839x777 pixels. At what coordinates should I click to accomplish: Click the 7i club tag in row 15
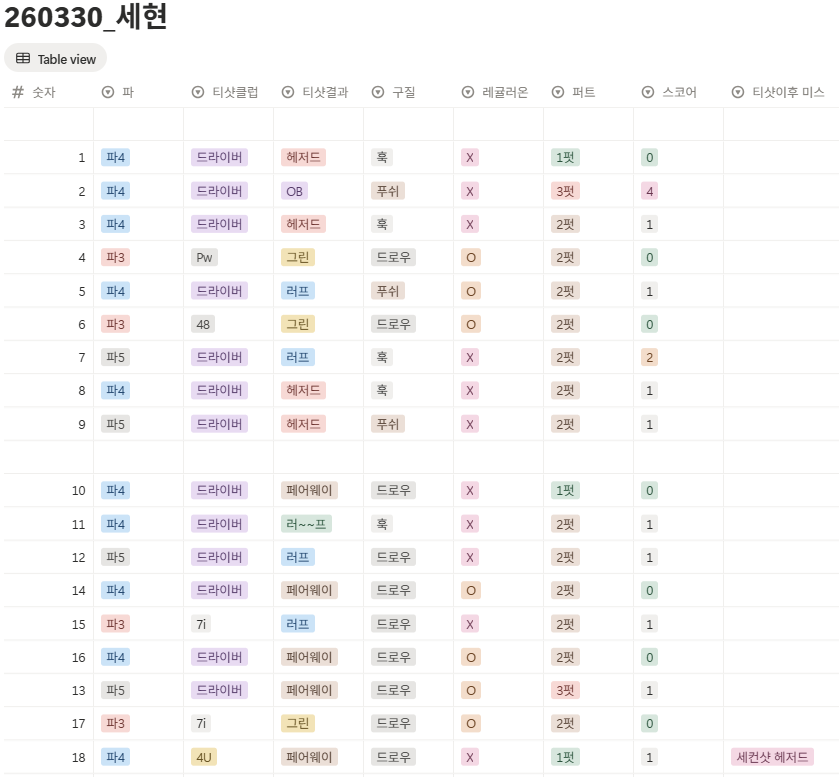coord(201,624)
